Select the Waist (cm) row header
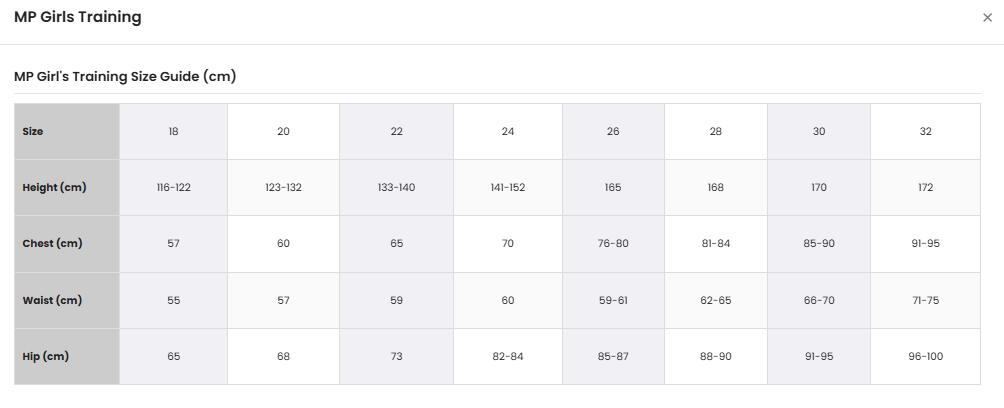This screenshot has width=1004, height=408. [67, 300]
